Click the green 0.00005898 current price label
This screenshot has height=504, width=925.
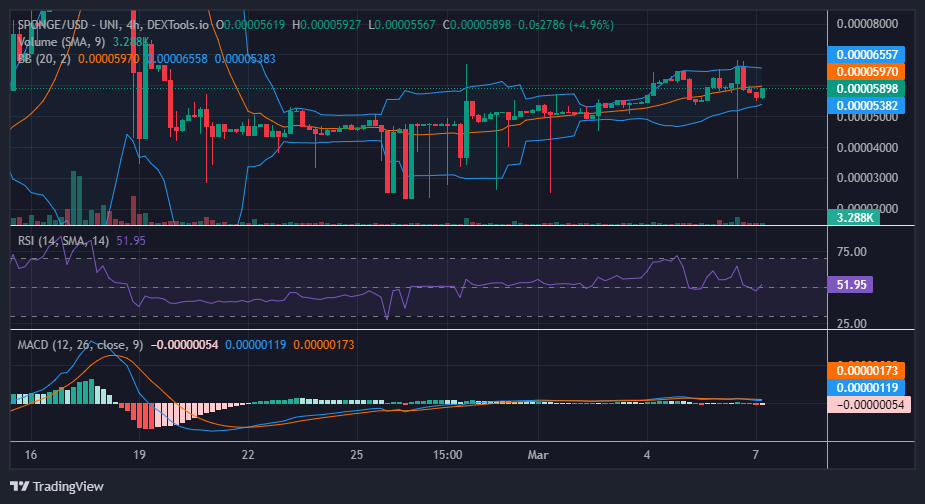[x=867, y=89]
